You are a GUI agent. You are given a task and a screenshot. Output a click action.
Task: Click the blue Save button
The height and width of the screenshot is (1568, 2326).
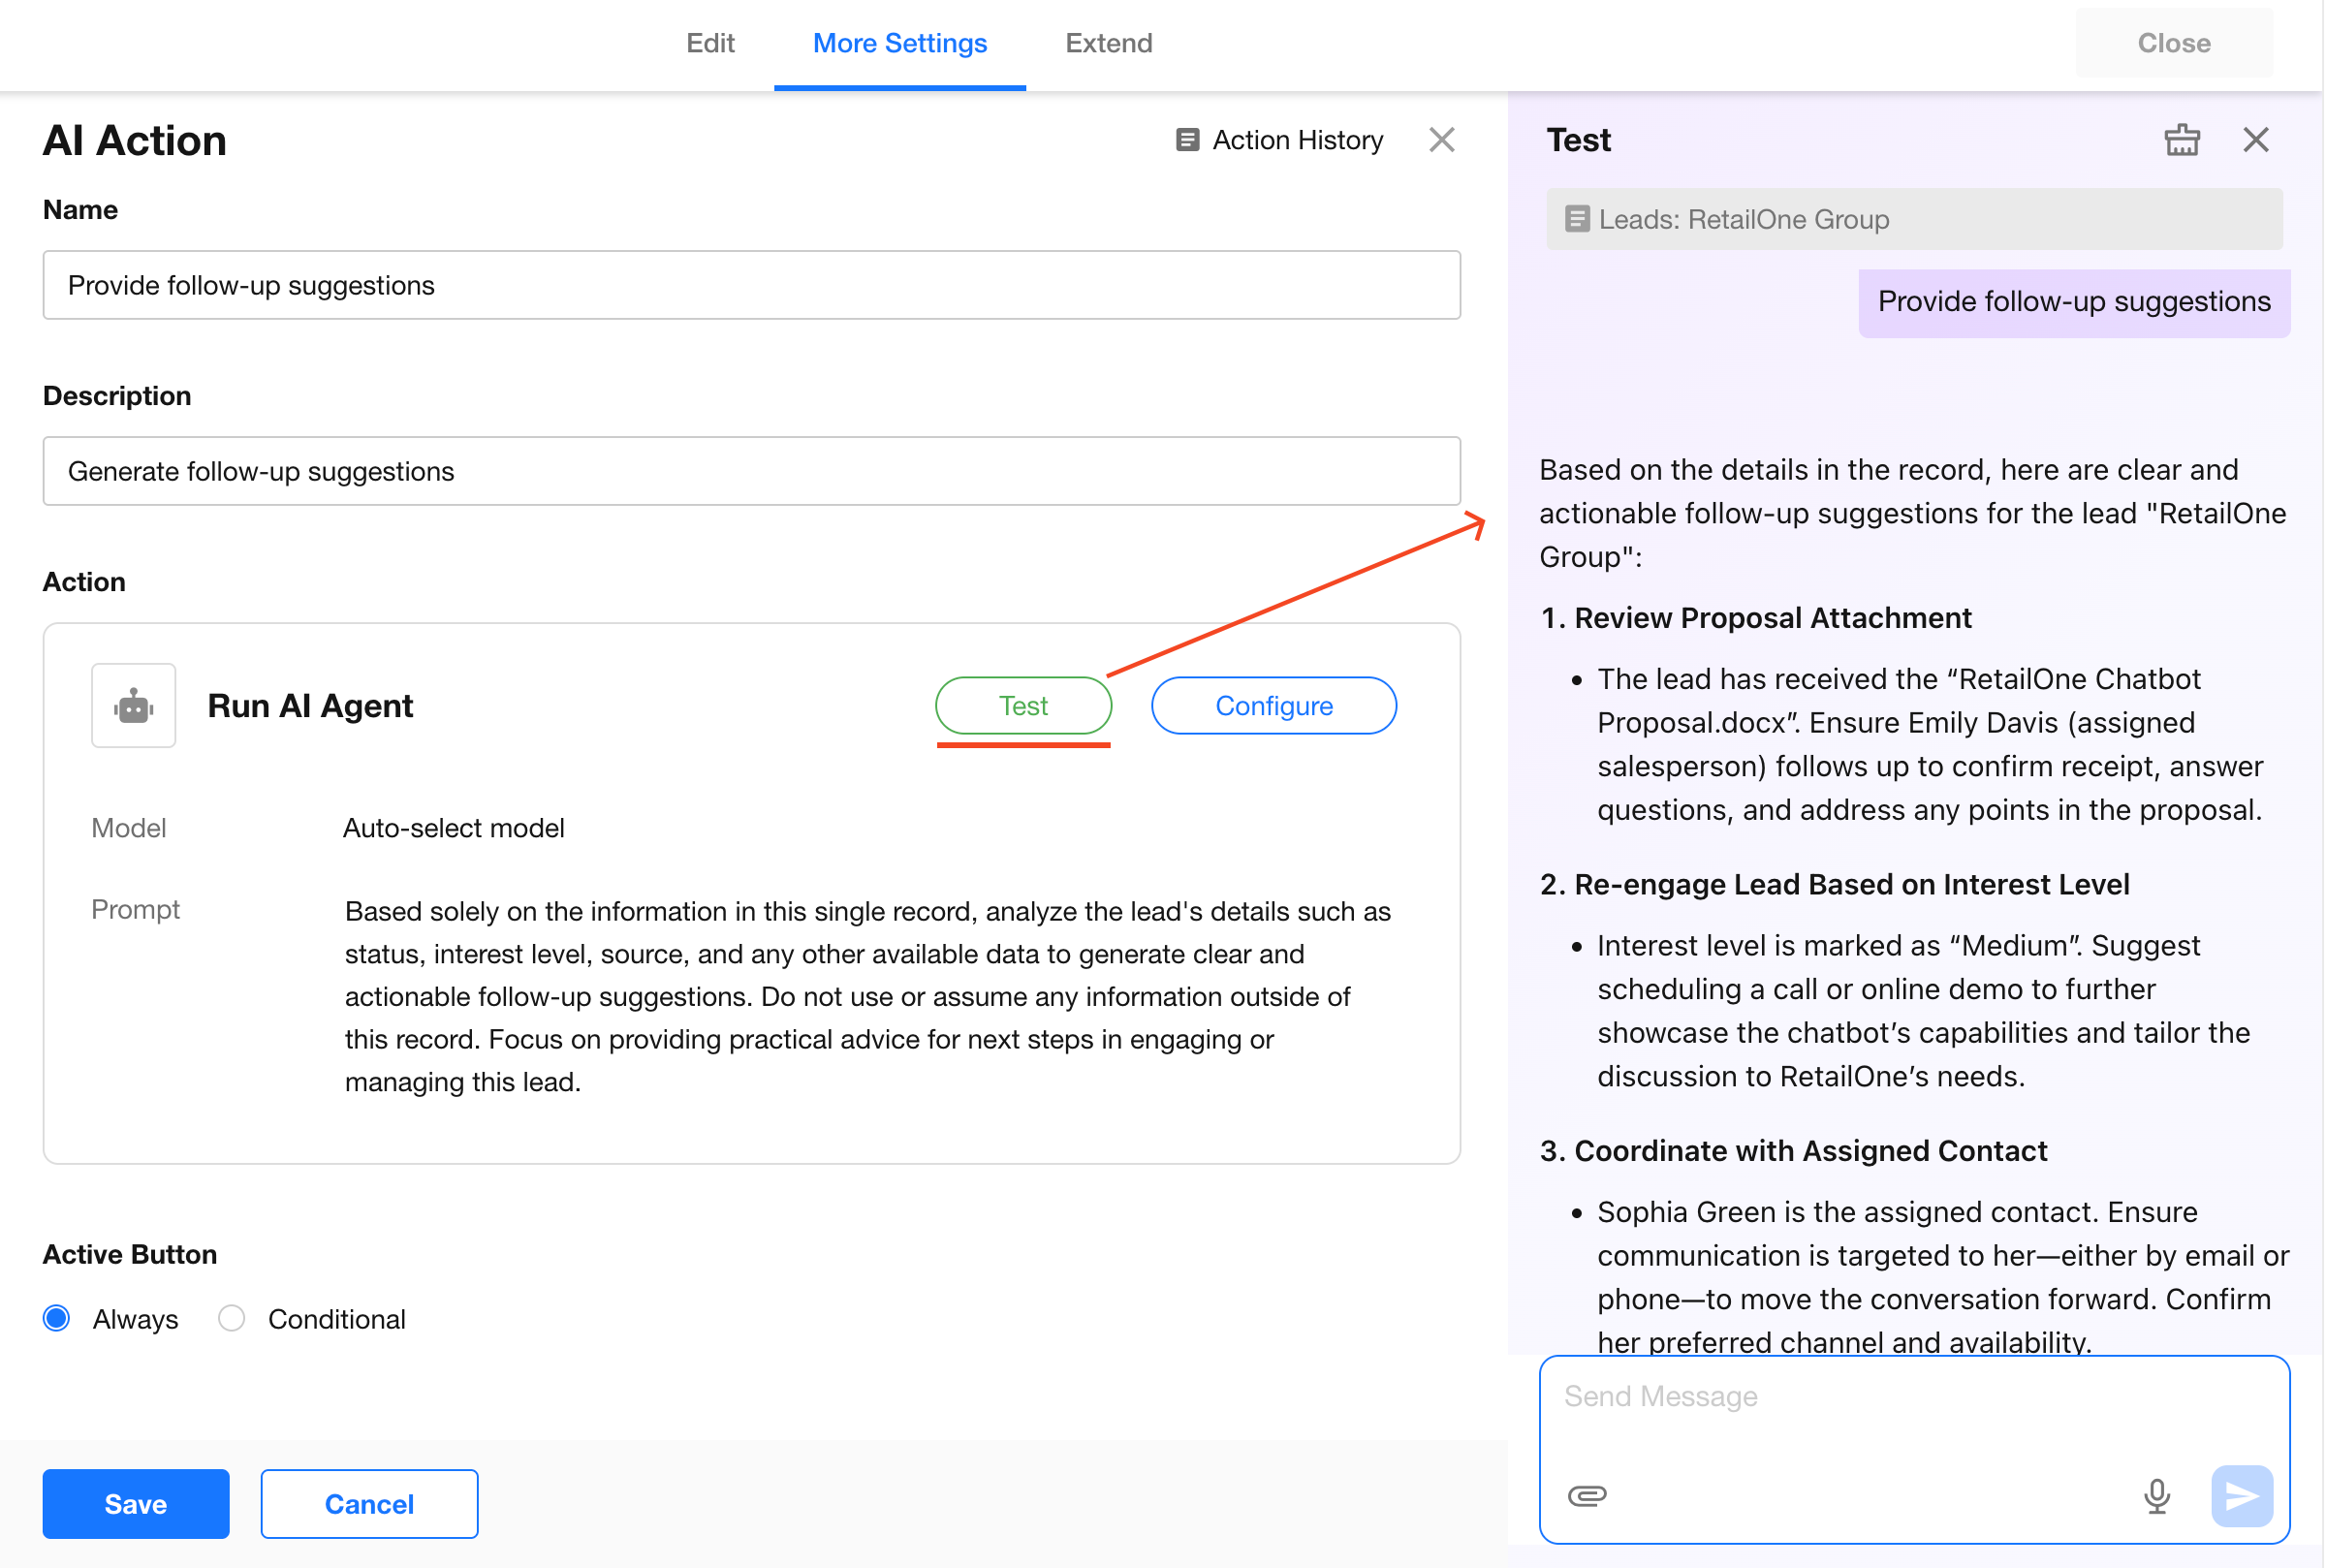136,1503
